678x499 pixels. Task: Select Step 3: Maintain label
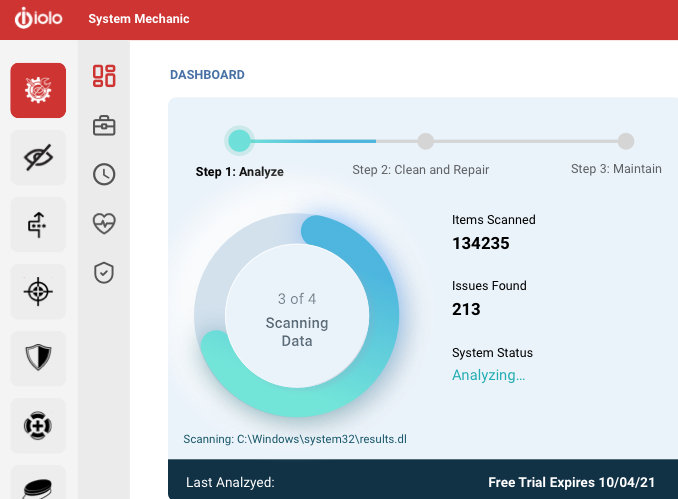pyautogui.click(x=616, y=169)
